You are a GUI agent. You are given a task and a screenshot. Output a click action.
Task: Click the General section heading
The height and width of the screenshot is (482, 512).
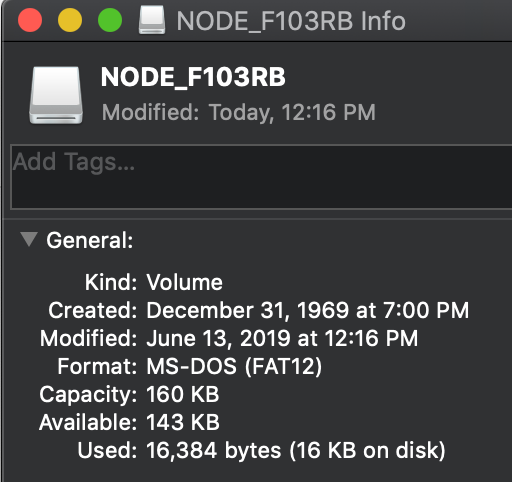(x=90, y=240)
